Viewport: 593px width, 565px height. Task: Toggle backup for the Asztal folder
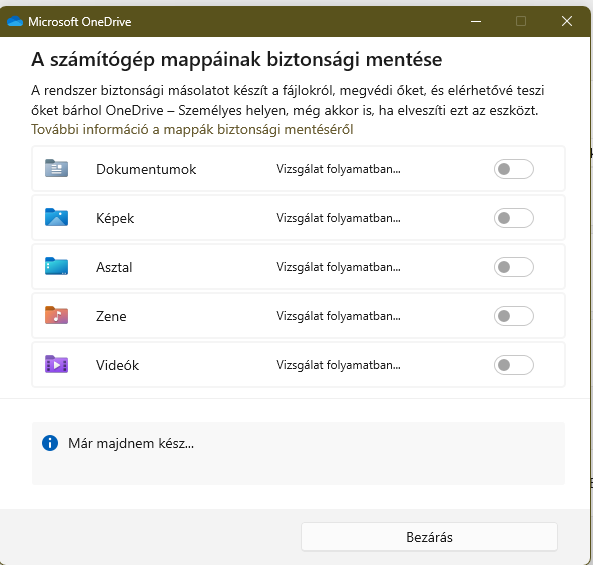(514, 267)
